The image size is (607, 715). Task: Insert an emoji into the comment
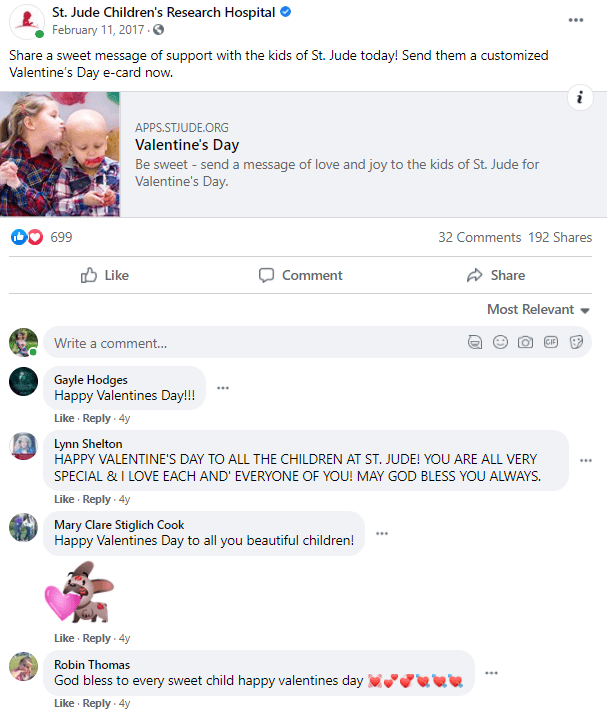pos(500,342)
